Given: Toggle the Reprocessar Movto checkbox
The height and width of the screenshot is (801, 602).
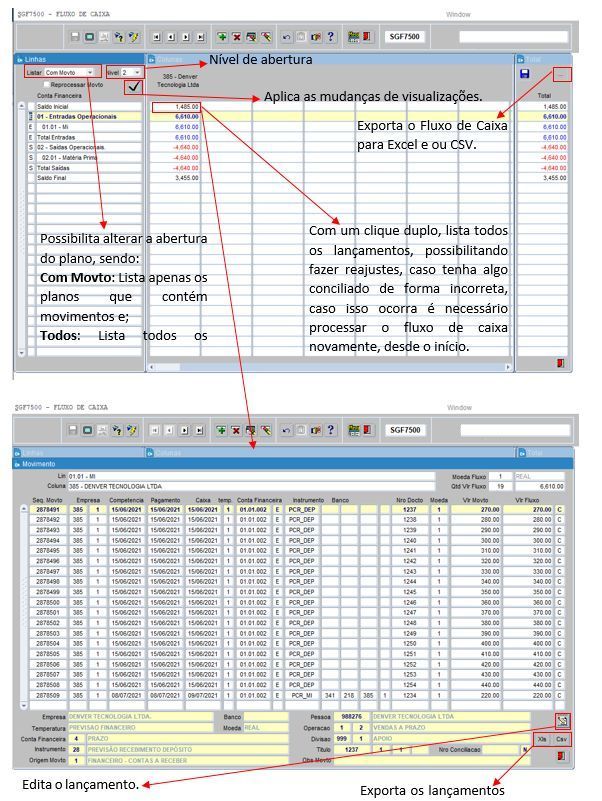Looking at the screenshot, I should coord(45,85).
